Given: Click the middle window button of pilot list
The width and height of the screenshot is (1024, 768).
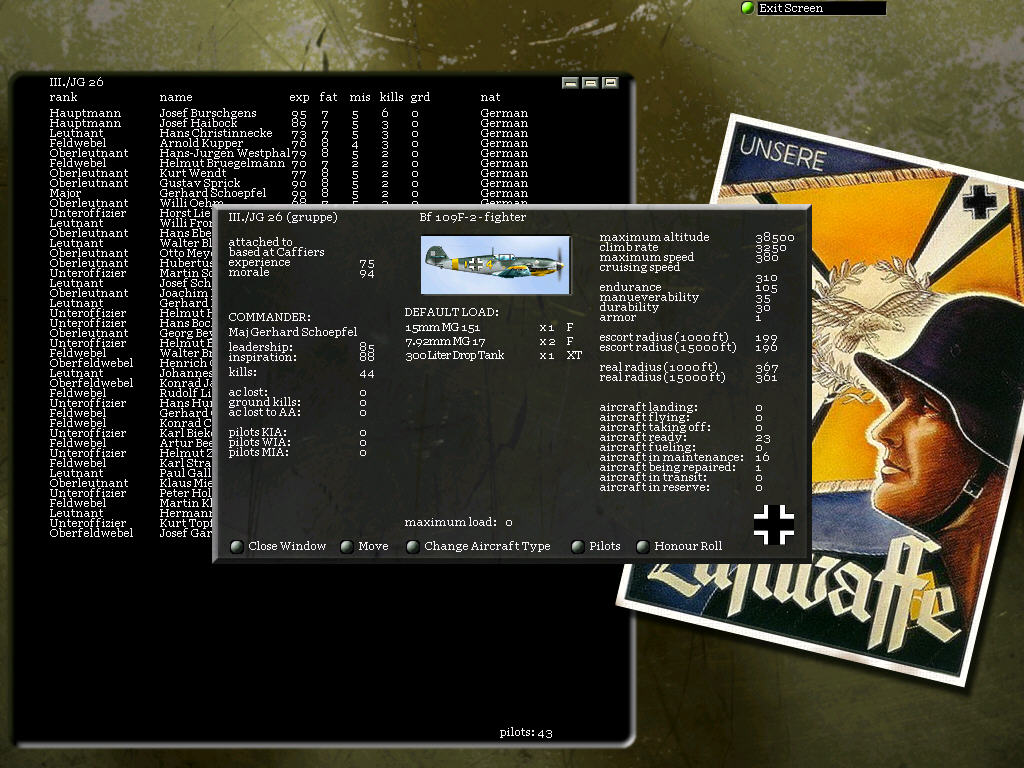Looking at the screenshot, I should [590, 83].
